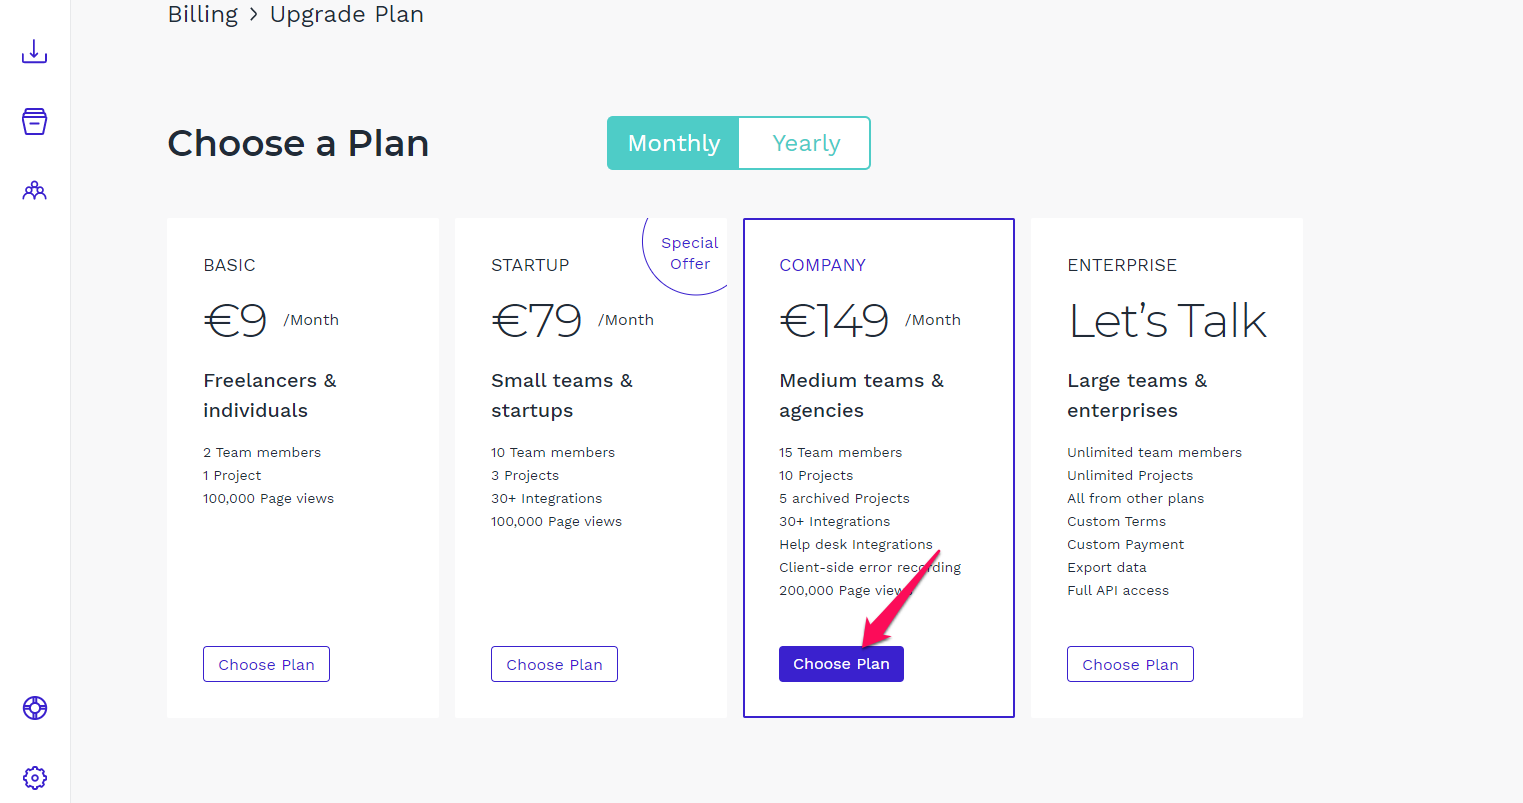Screen dimensions: 1523x803
Task: Choose the Company plan button
Action: pos(841,664)
